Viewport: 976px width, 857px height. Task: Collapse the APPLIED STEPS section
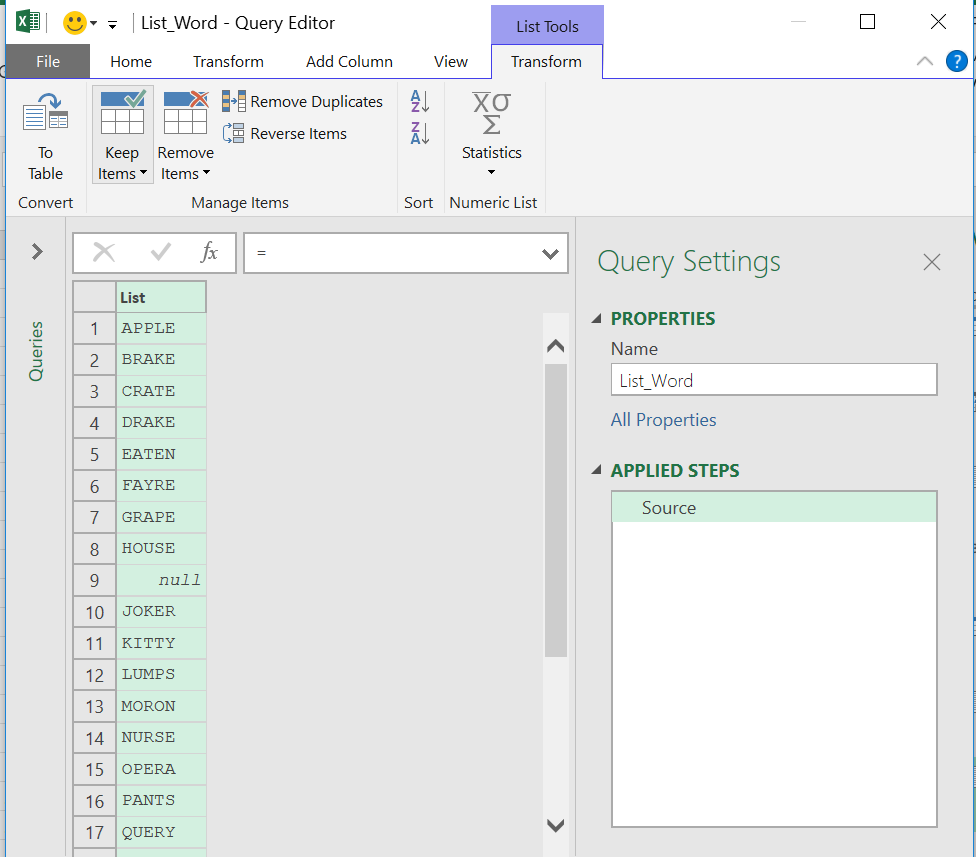point(596,470)
